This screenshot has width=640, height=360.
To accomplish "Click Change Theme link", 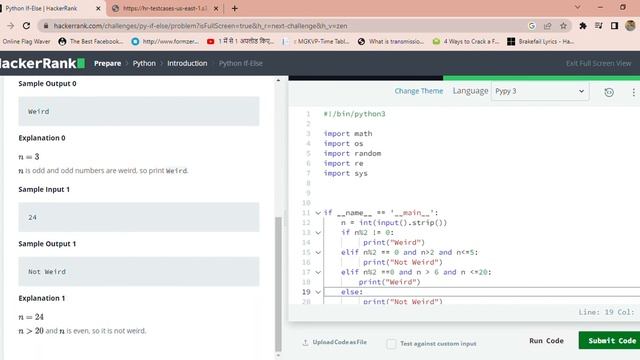I will click(x=418, y=91).
